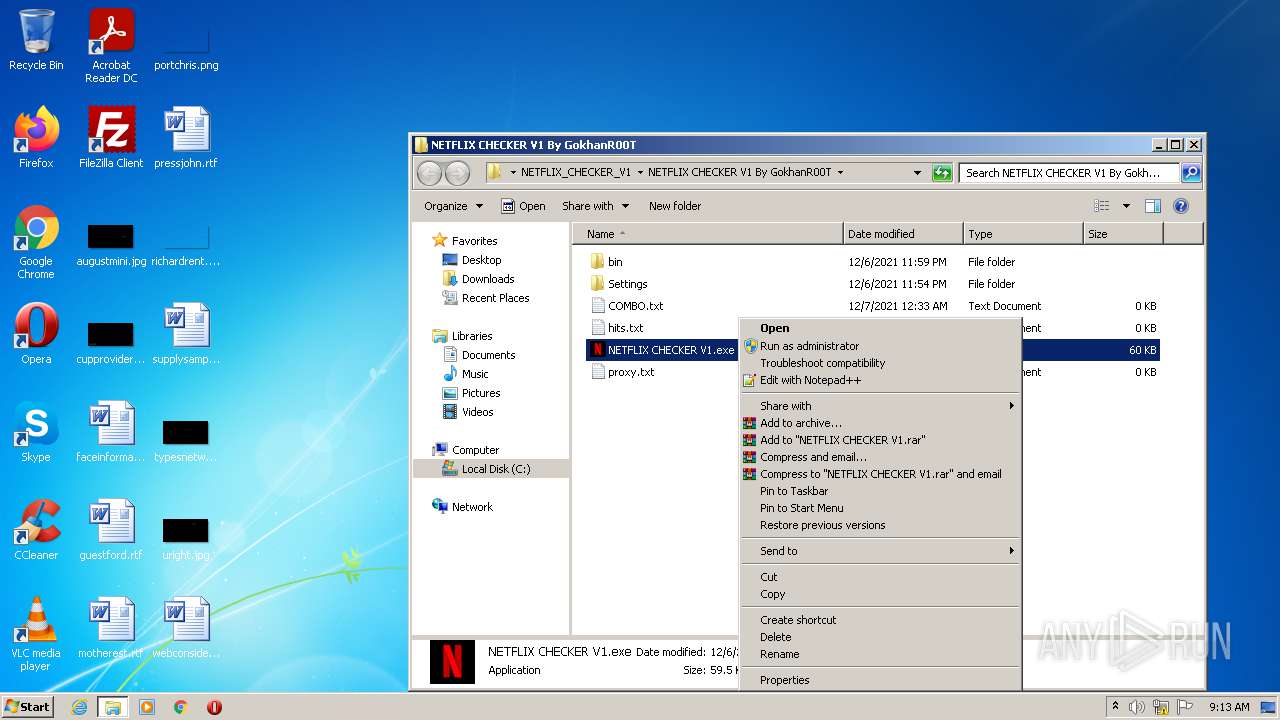Open the Organize dropdown menu
The height and width of the screenshot is (720, 1280).
453,206
